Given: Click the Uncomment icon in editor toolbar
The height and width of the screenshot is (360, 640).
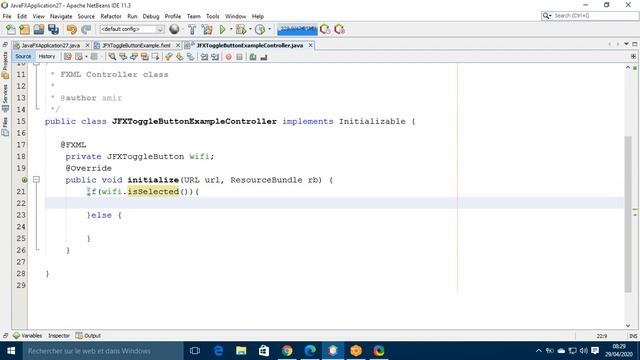Looking at the screenshot, I should coord(264,57).
